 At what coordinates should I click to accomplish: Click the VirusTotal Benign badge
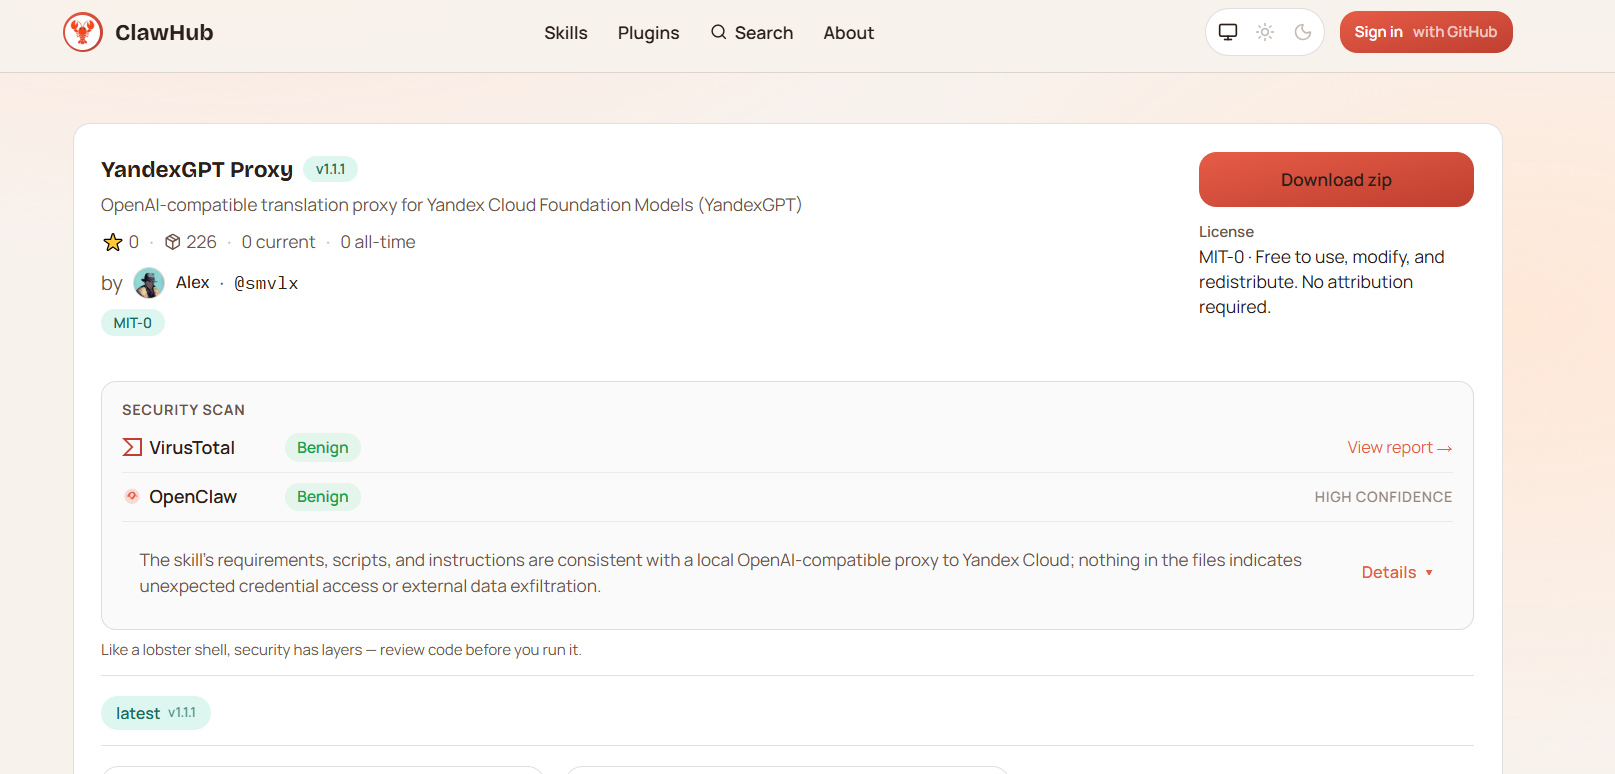click(323, 448)
